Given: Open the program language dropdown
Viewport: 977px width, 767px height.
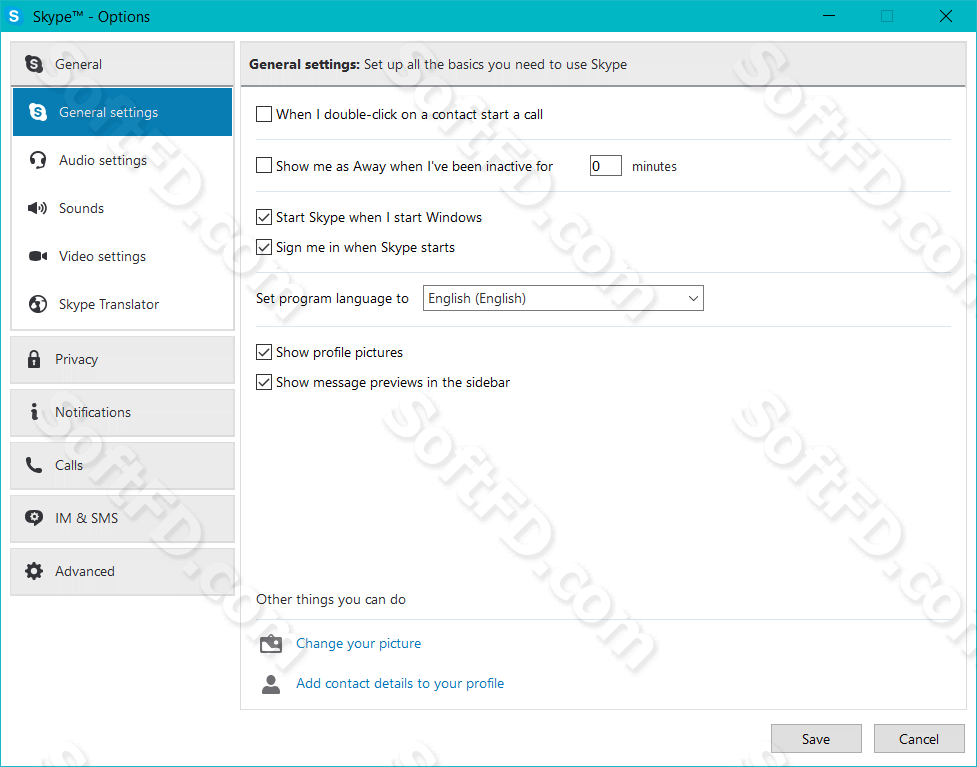Looking at the screenshot, I should (563, 298).
